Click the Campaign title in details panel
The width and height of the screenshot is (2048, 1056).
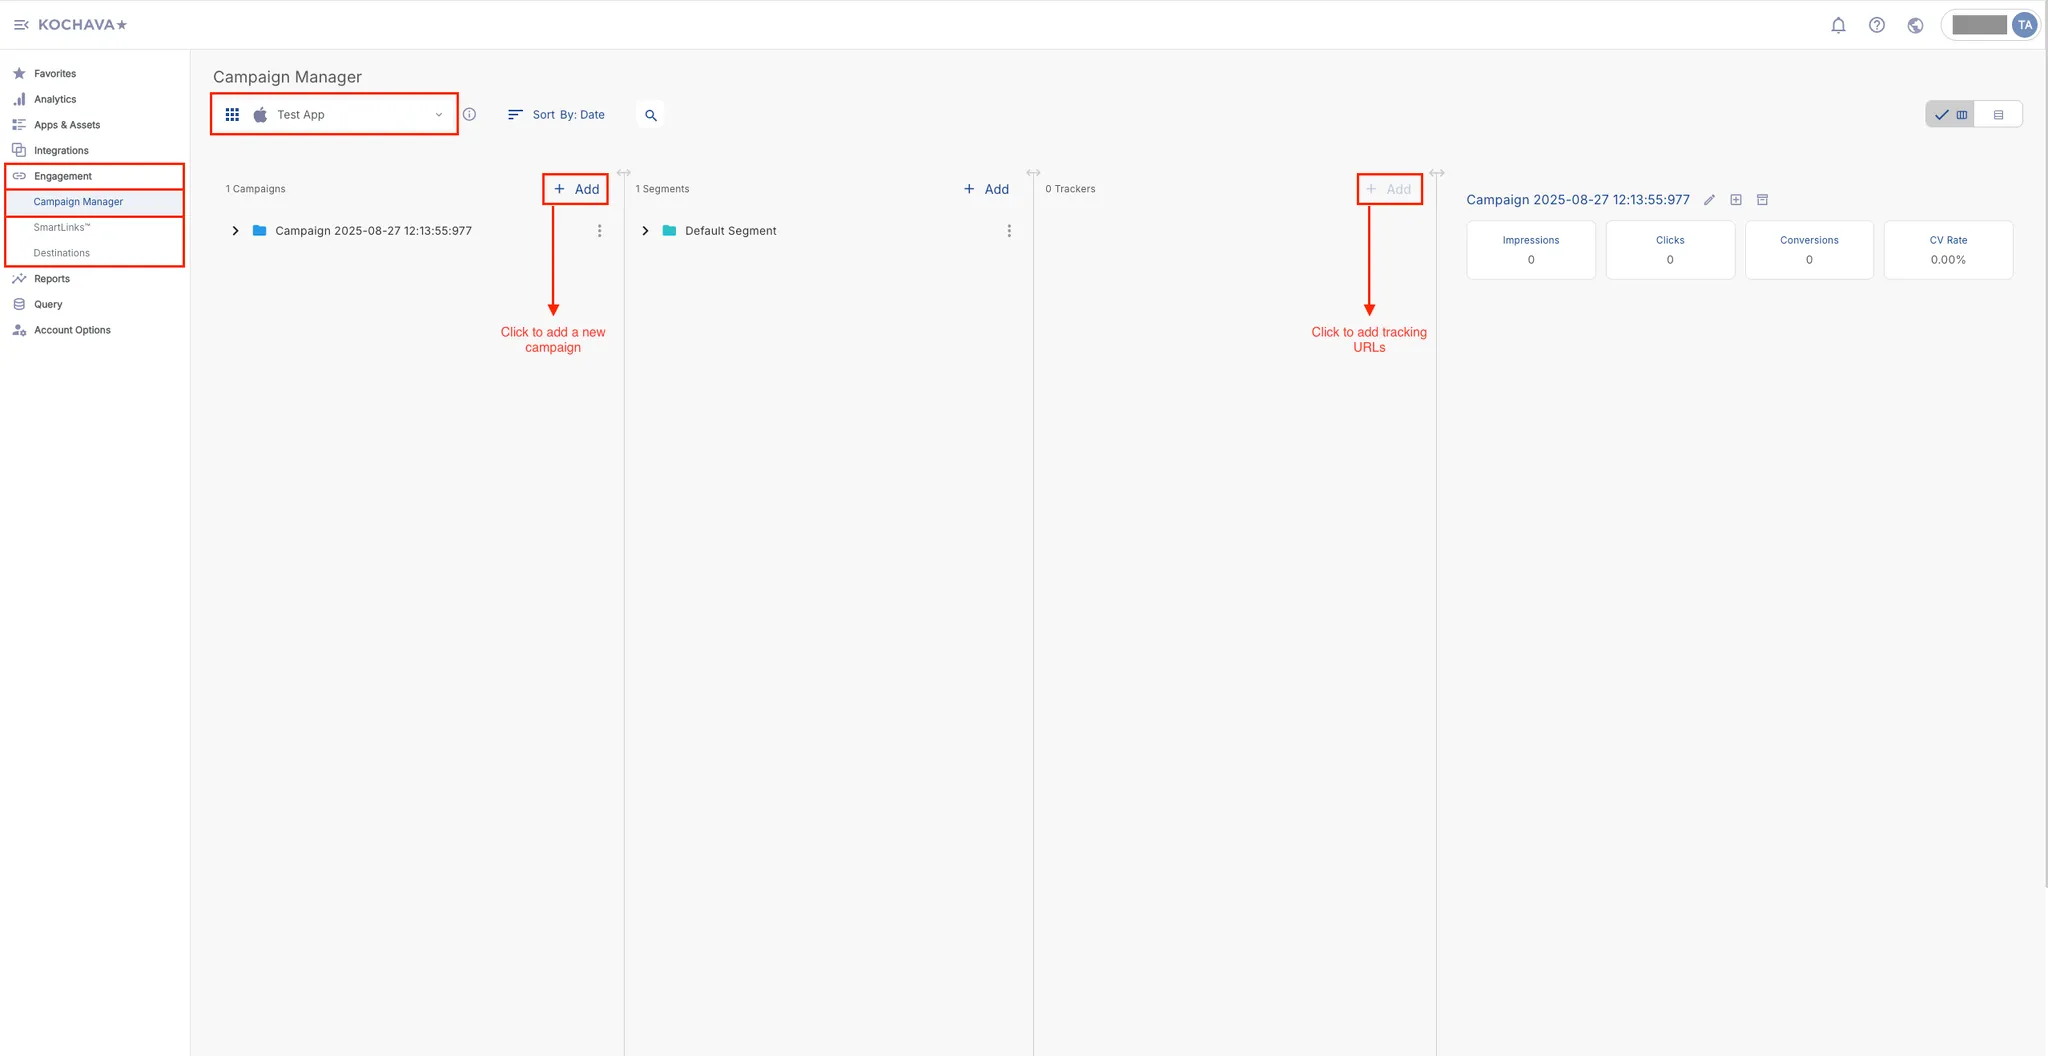[1578, 200]
